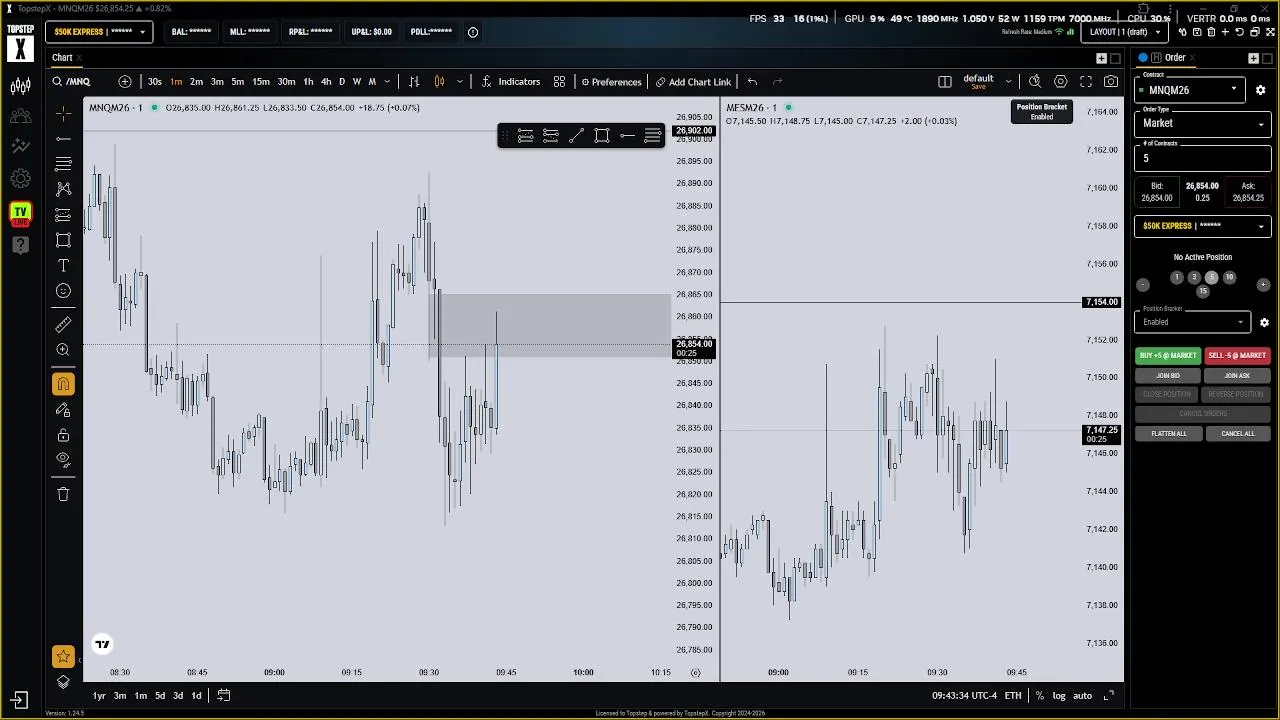Viewport: 1280px width, 720px height.
Task: Click the TV live icon in sidebar
Action: point(20,212)
